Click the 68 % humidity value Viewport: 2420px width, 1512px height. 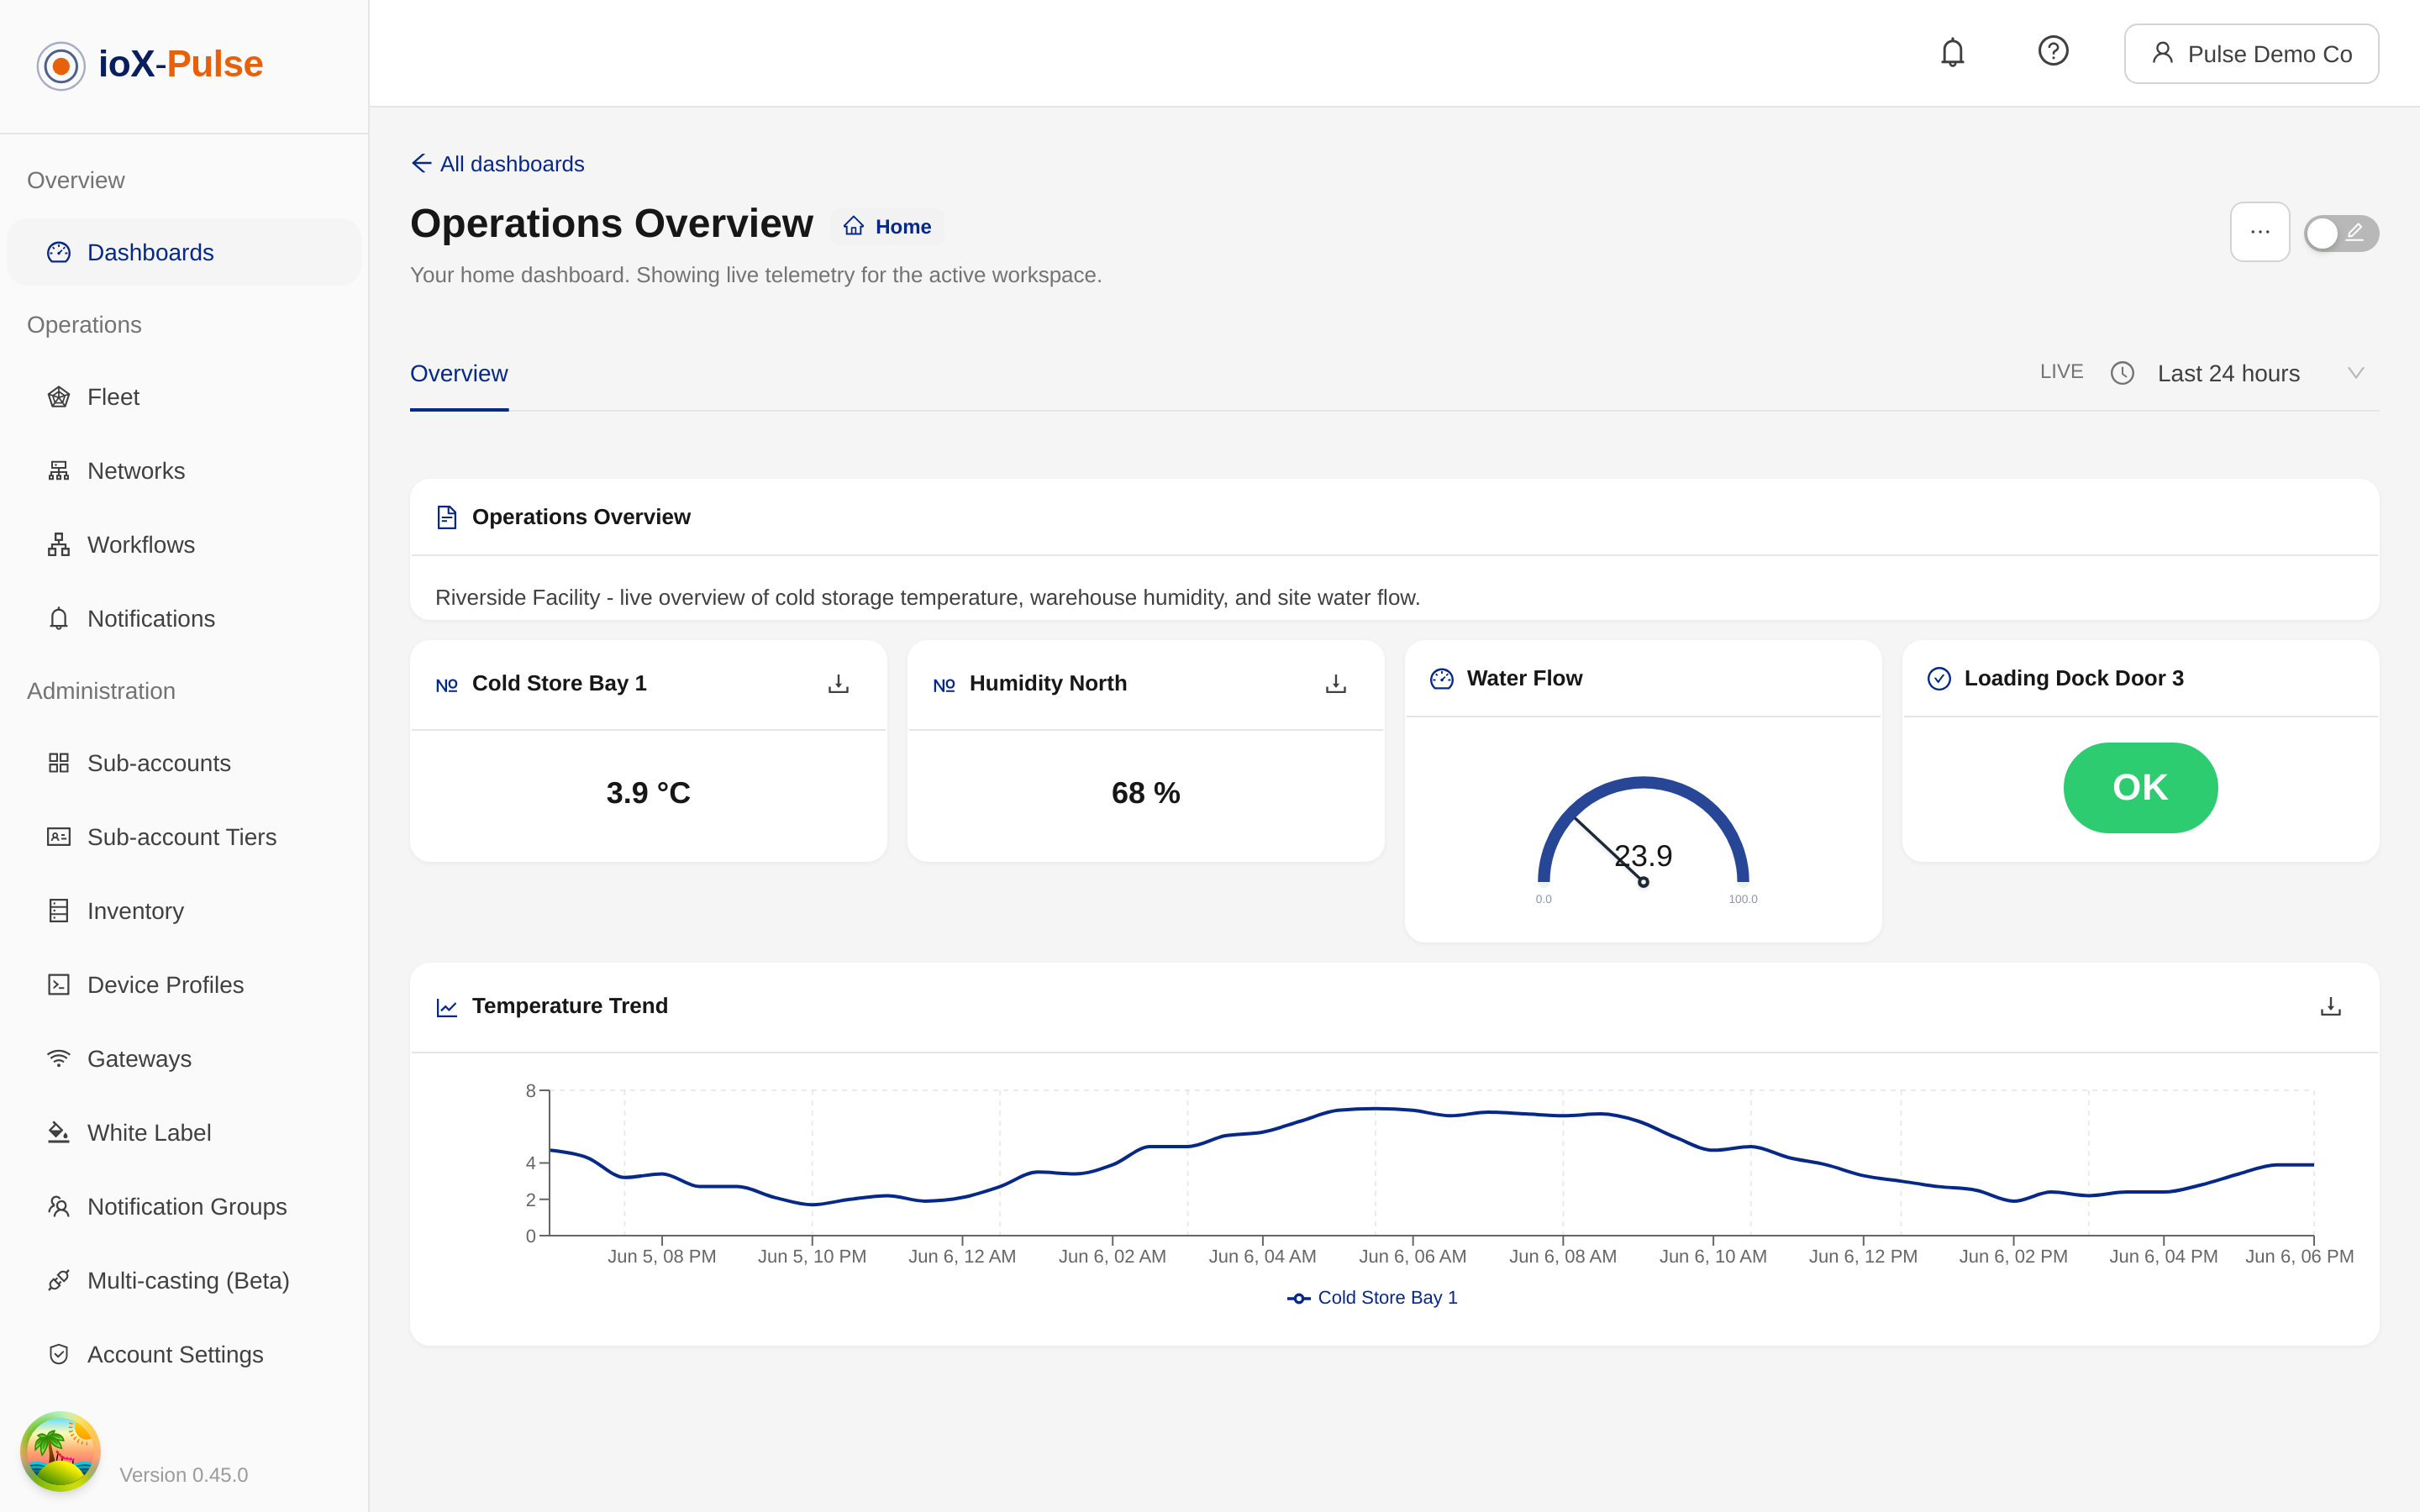1145,793
